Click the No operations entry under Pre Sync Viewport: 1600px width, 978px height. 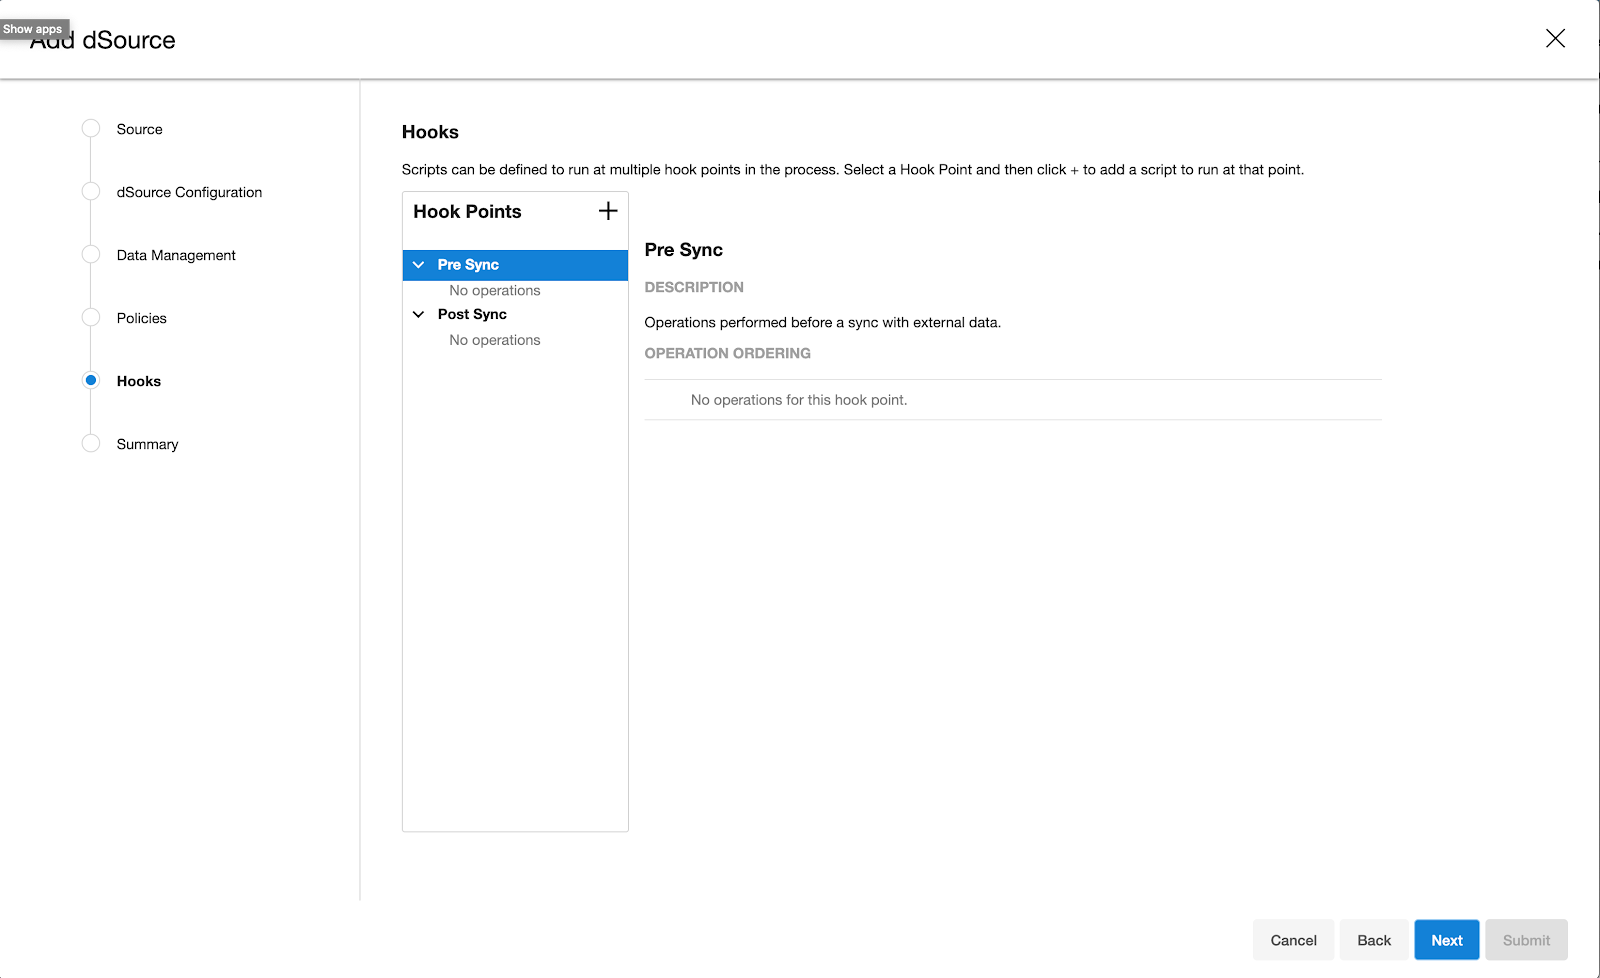coord(495,290)
